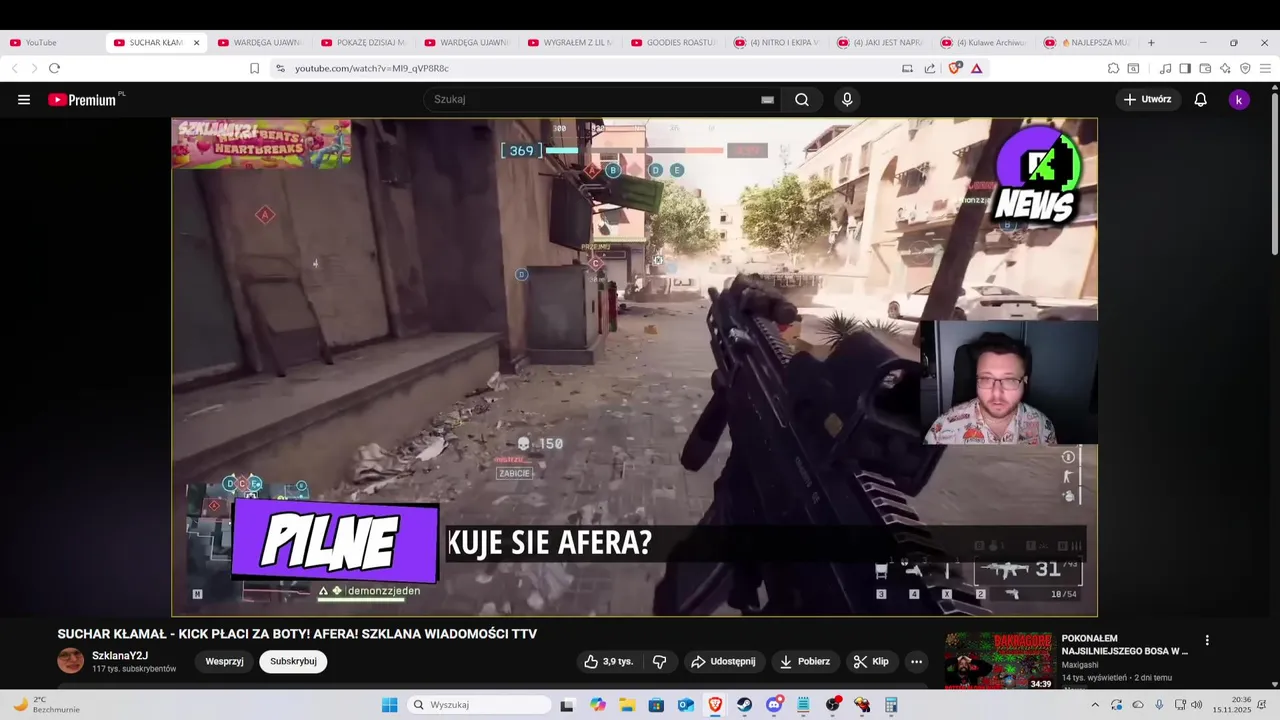
Task: Open File Explorer from the taskbar
Action: (627, 705)
